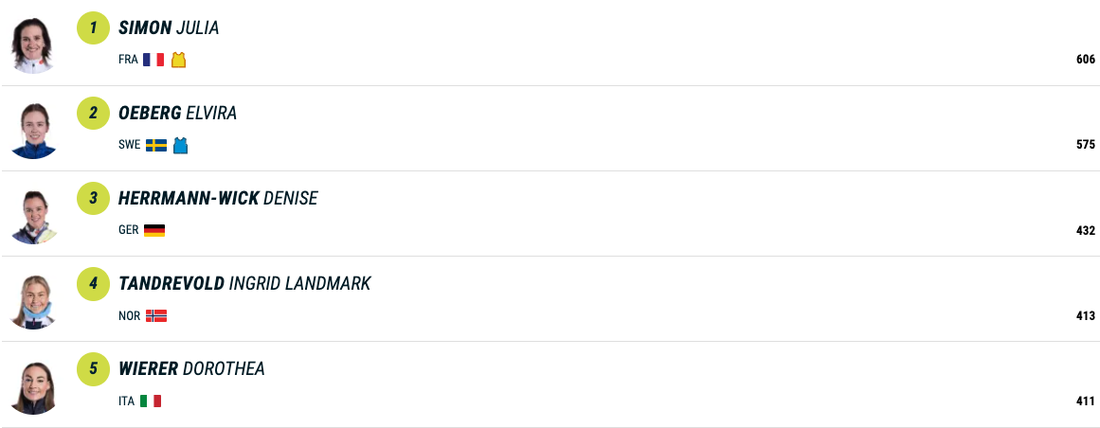Click the blue bib icon next to SWE
The image size is (1100, 428).
point(180,145)
